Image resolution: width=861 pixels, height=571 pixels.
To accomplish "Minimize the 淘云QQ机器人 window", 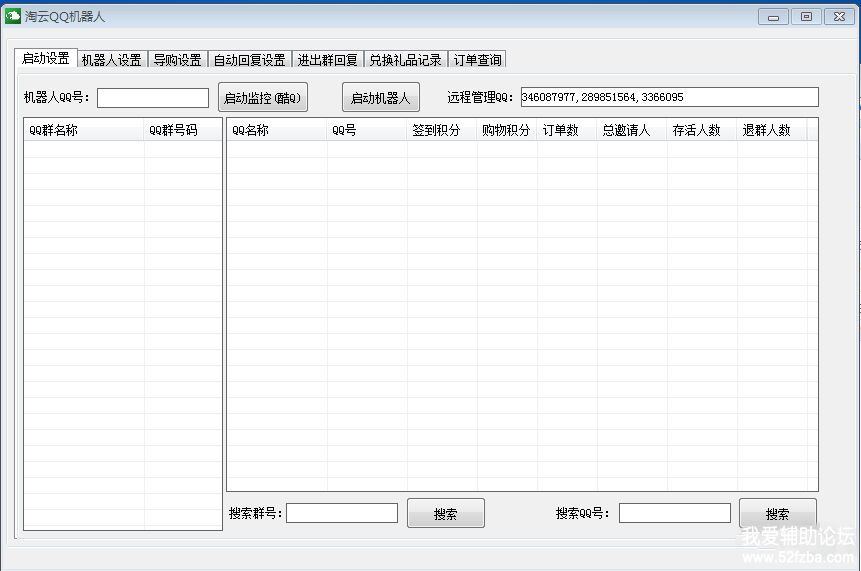I will [773, 17].
